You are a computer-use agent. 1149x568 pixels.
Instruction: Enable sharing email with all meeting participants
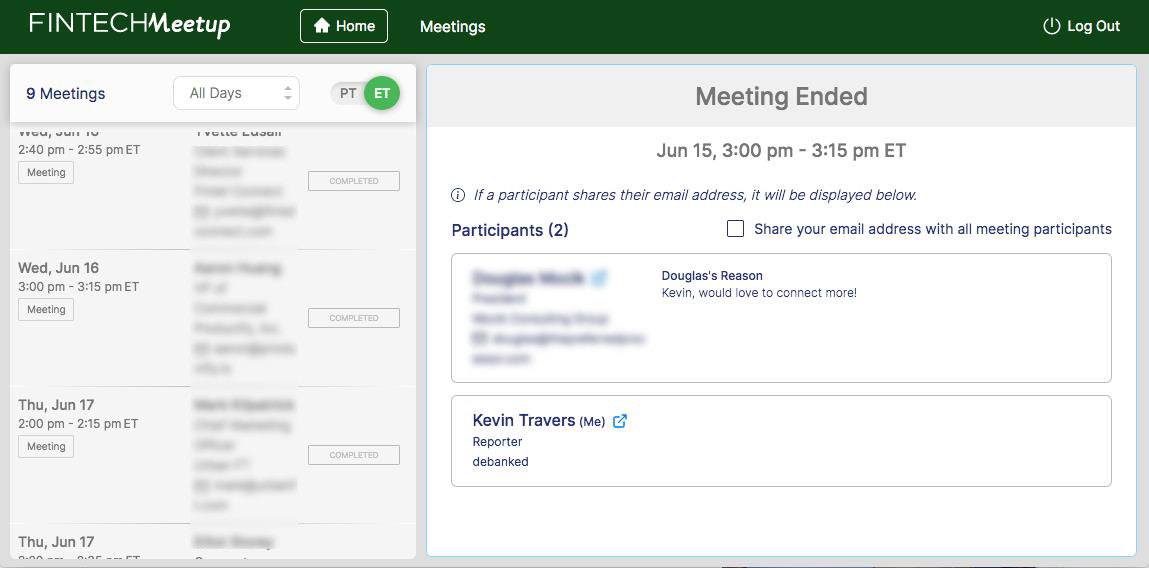coord(735,229)
